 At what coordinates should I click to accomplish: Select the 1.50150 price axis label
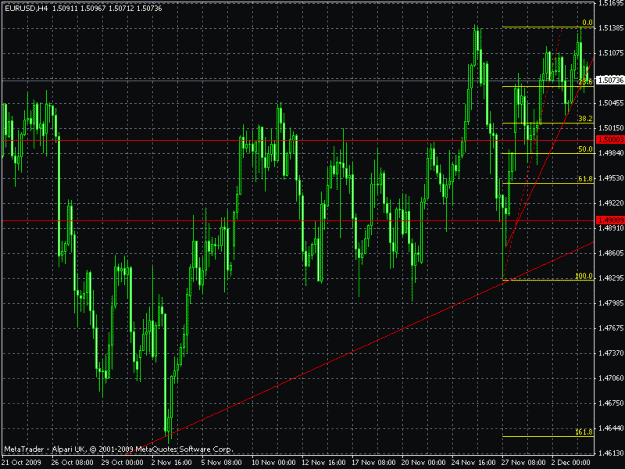(x=611, y=128)
